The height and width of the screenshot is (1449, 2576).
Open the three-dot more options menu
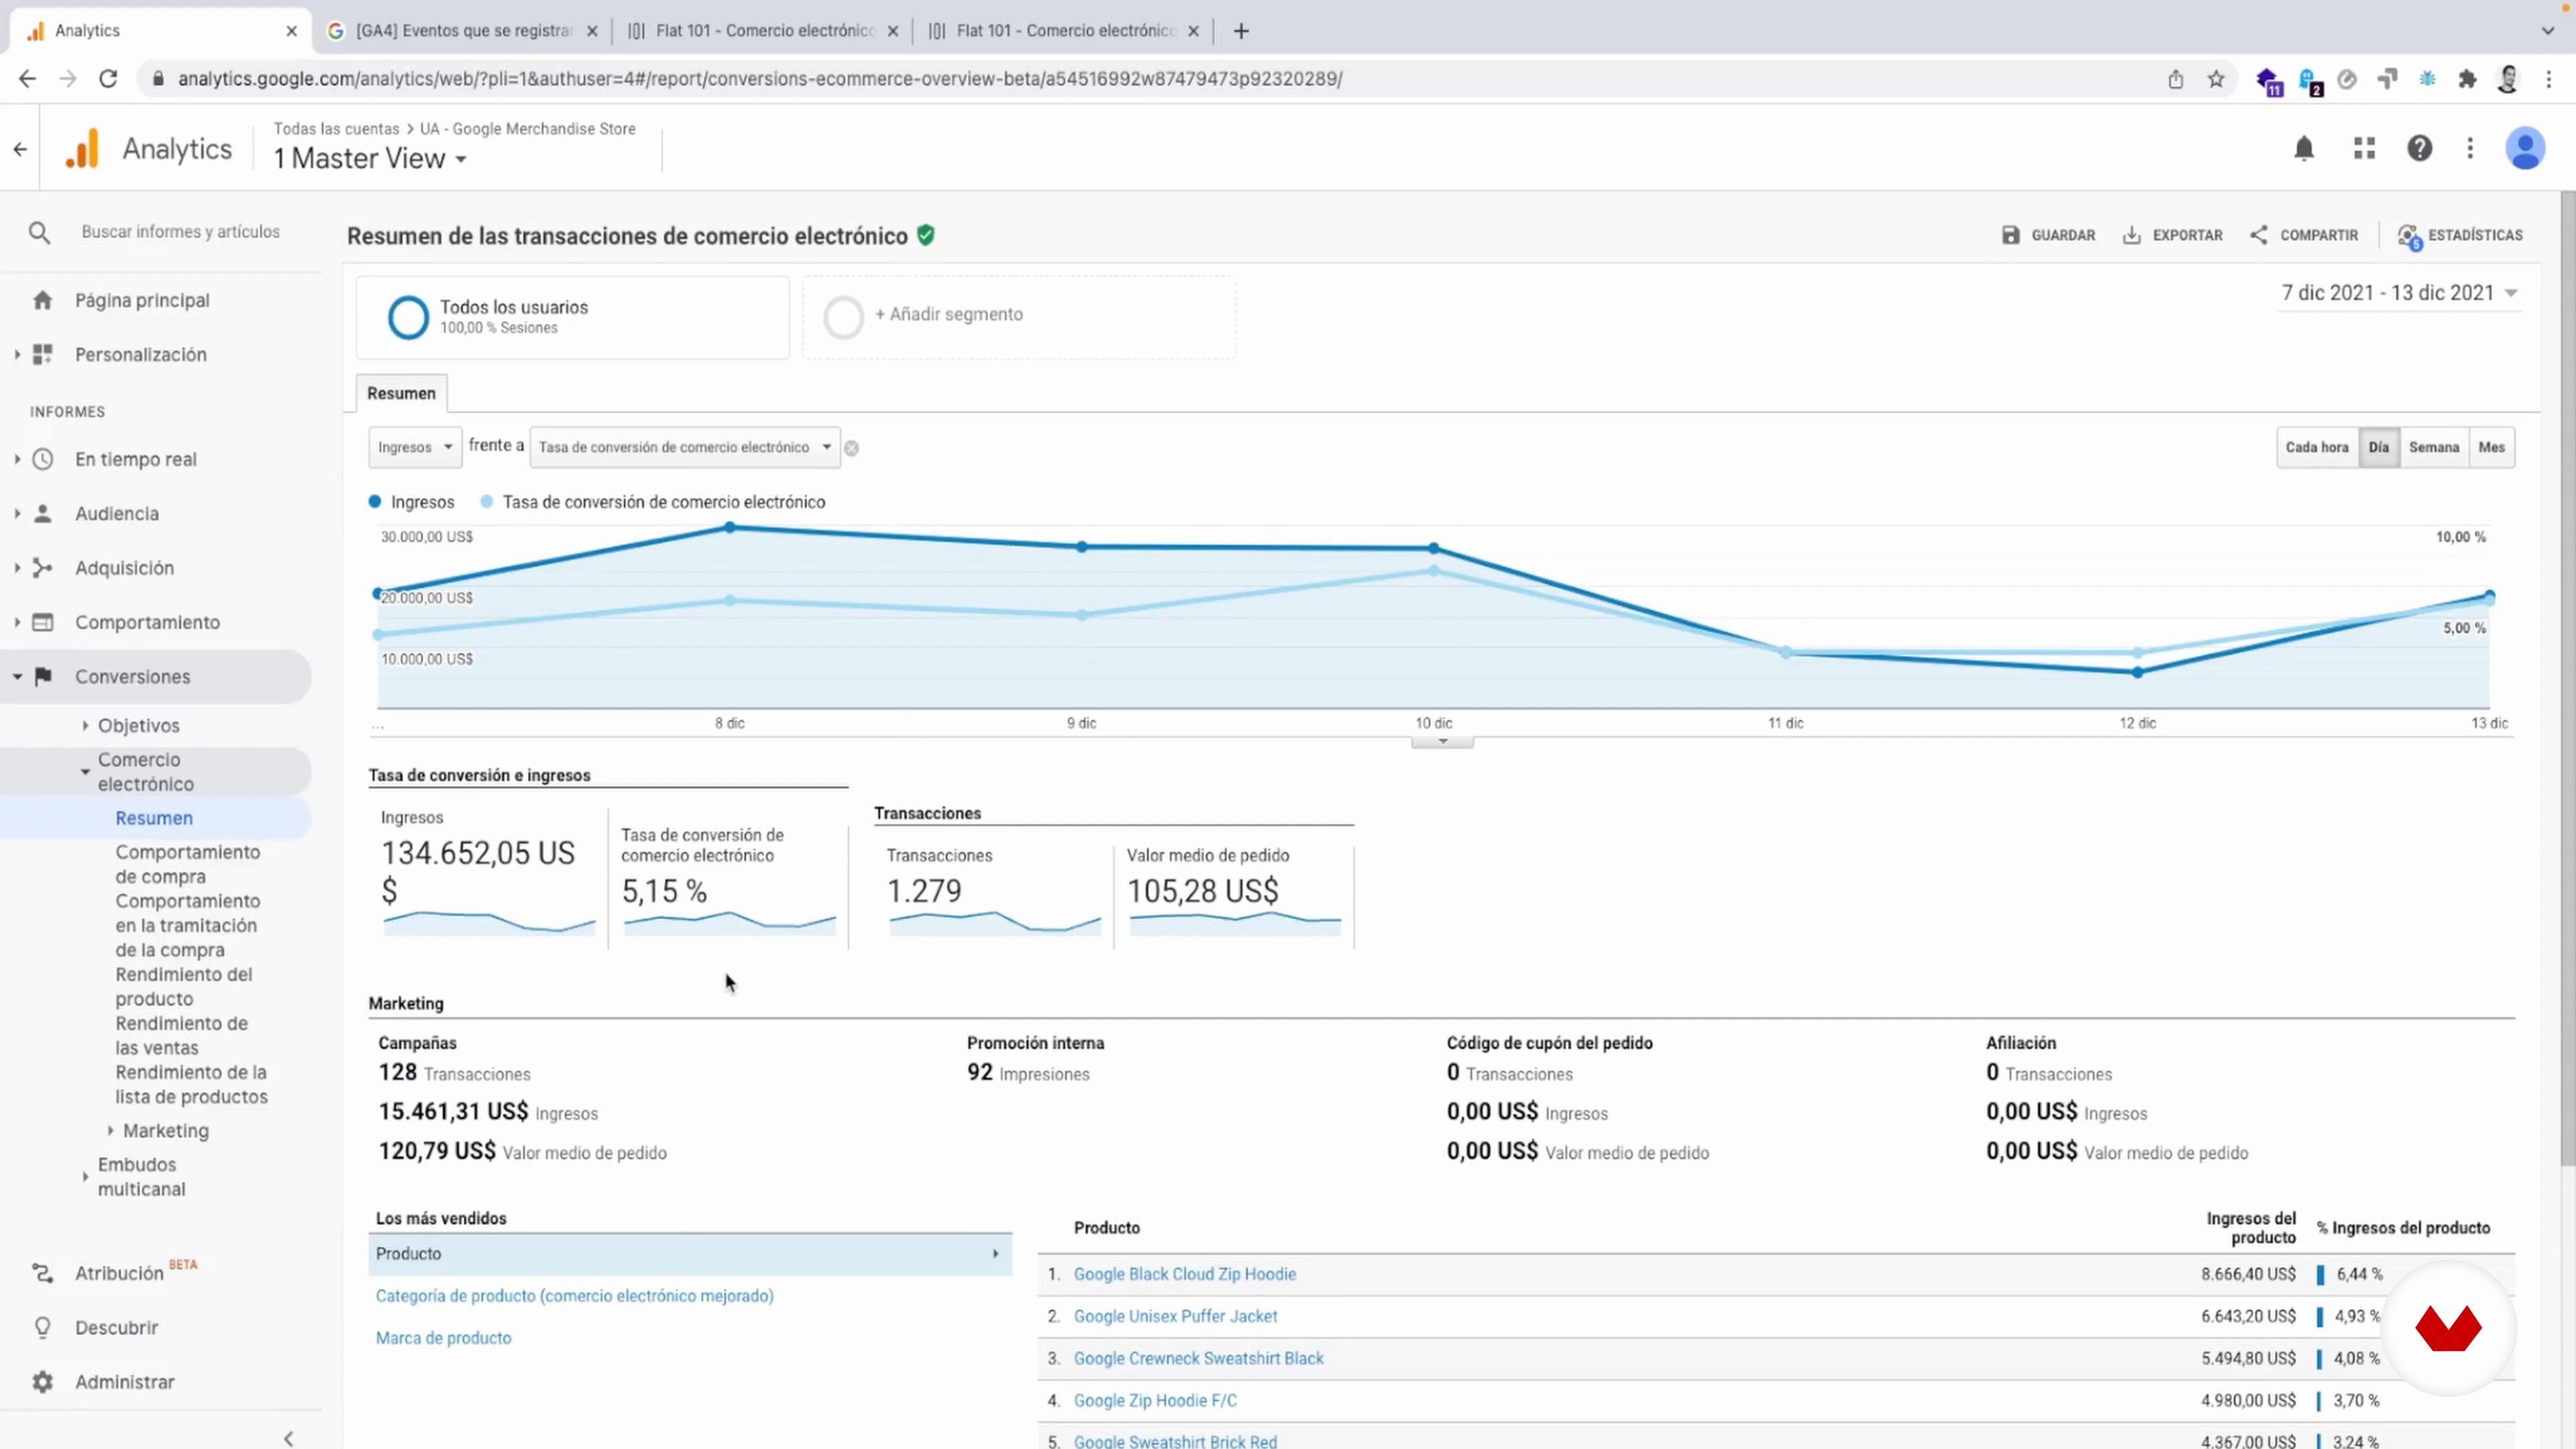[2470, 149]
